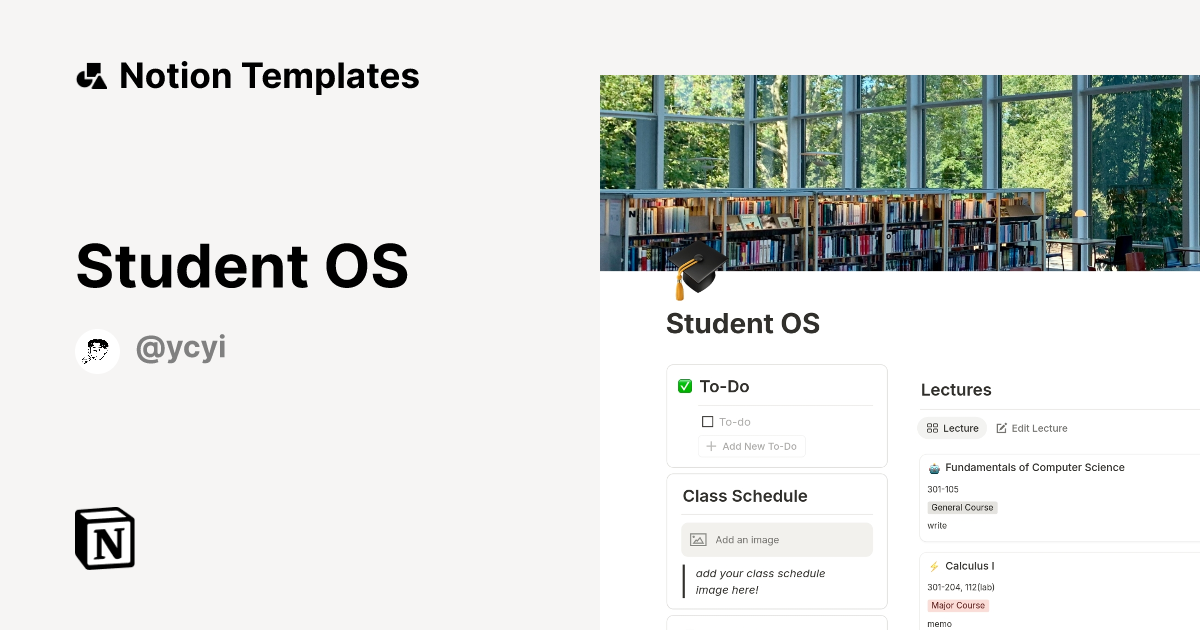Open the @ycyi avatar picture
Viewport: 1200px width, 630px height.
pos(97,350)
